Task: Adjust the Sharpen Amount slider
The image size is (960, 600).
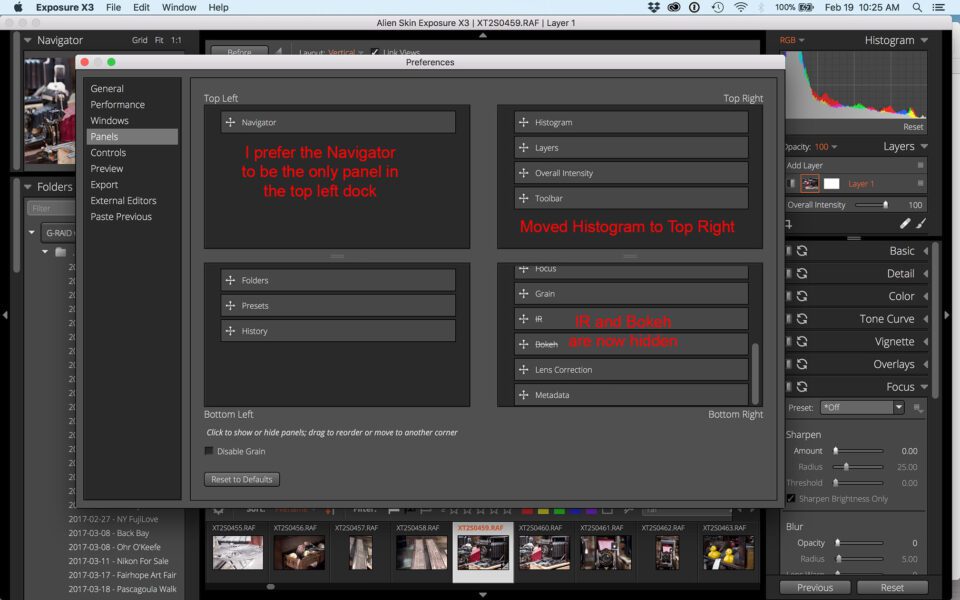Action: pyautogui.click(x=859, y=451)
